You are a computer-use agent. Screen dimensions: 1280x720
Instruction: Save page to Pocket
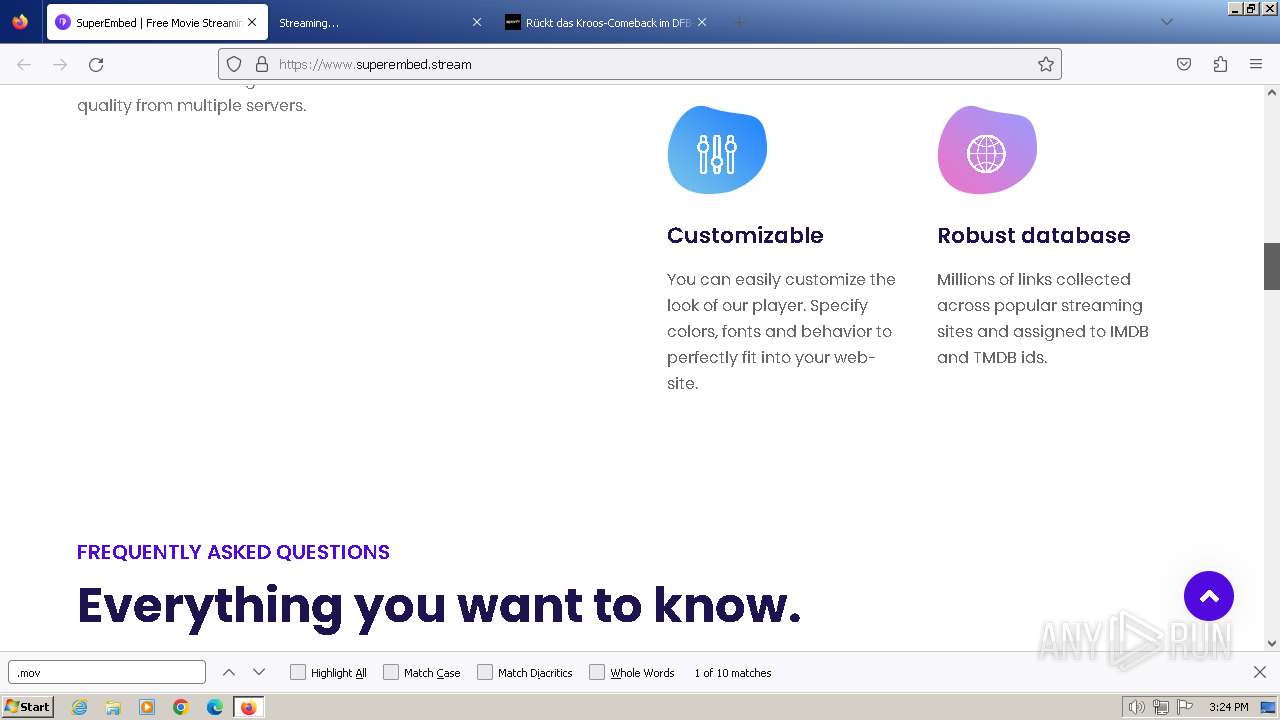point(1184,64)
